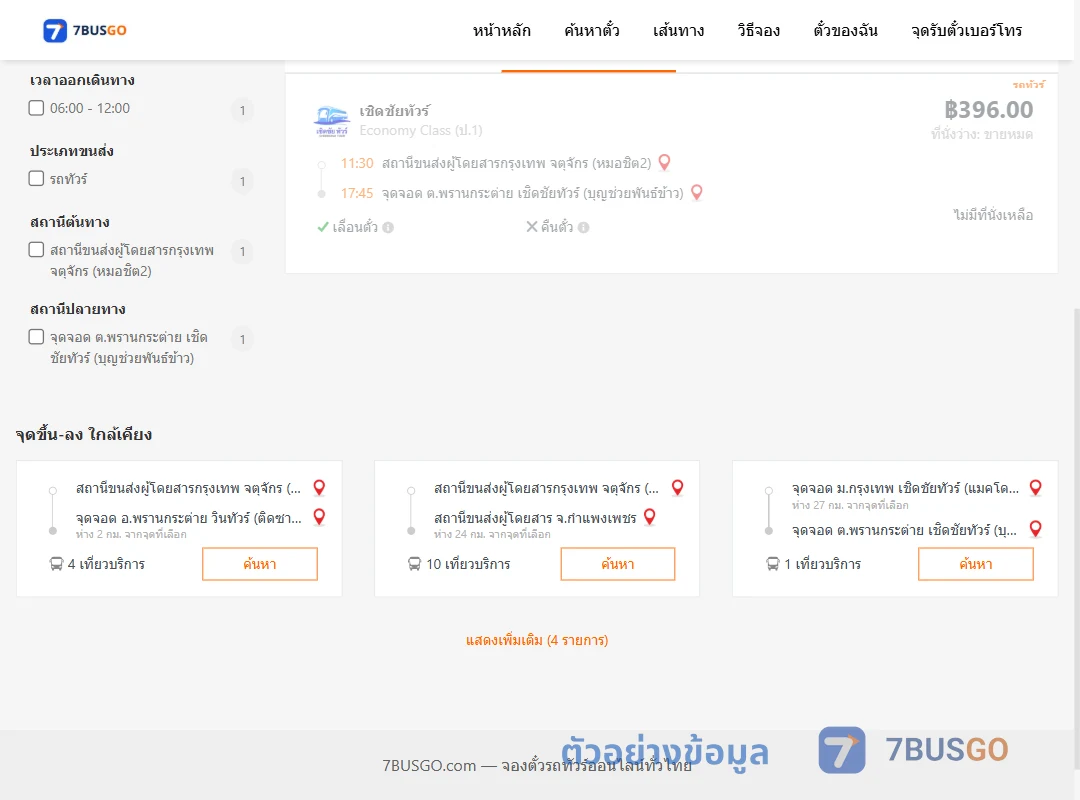Tick the 06:00 - 12:00 departure time checkbox
Screen dimensions: 1080x800
tap(37, 108)
